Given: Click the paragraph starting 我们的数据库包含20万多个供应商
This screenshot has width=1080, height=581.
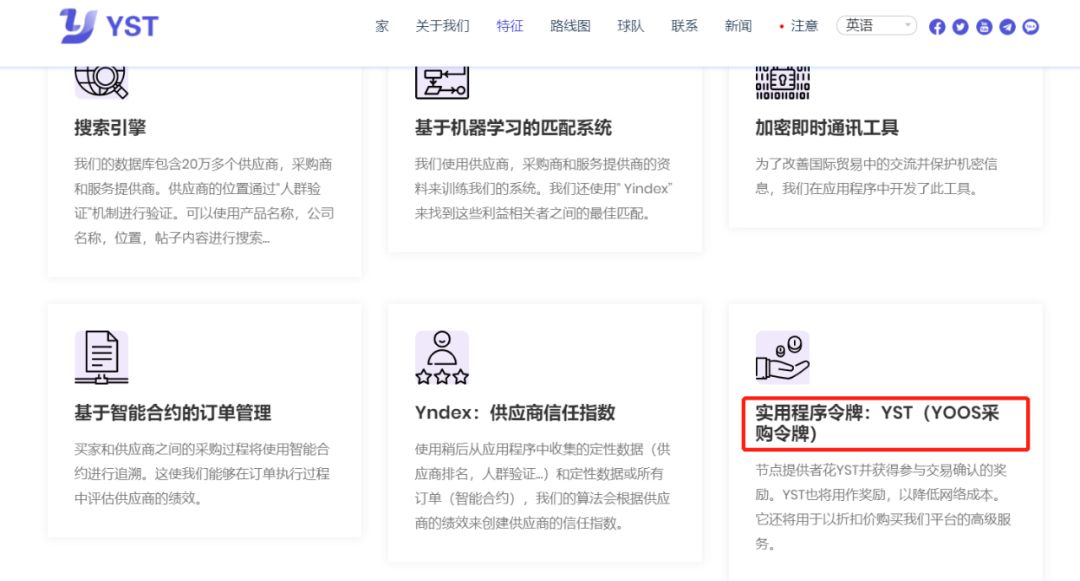Looking at the screenshot, I should click(205, 201).
